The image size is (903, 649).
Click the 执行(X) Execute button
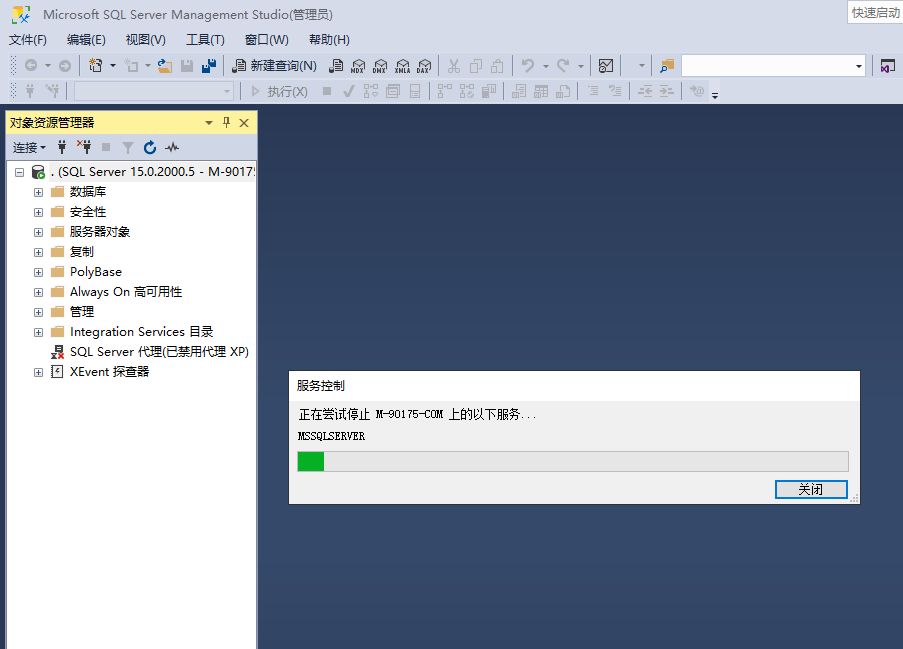[280, 91]
